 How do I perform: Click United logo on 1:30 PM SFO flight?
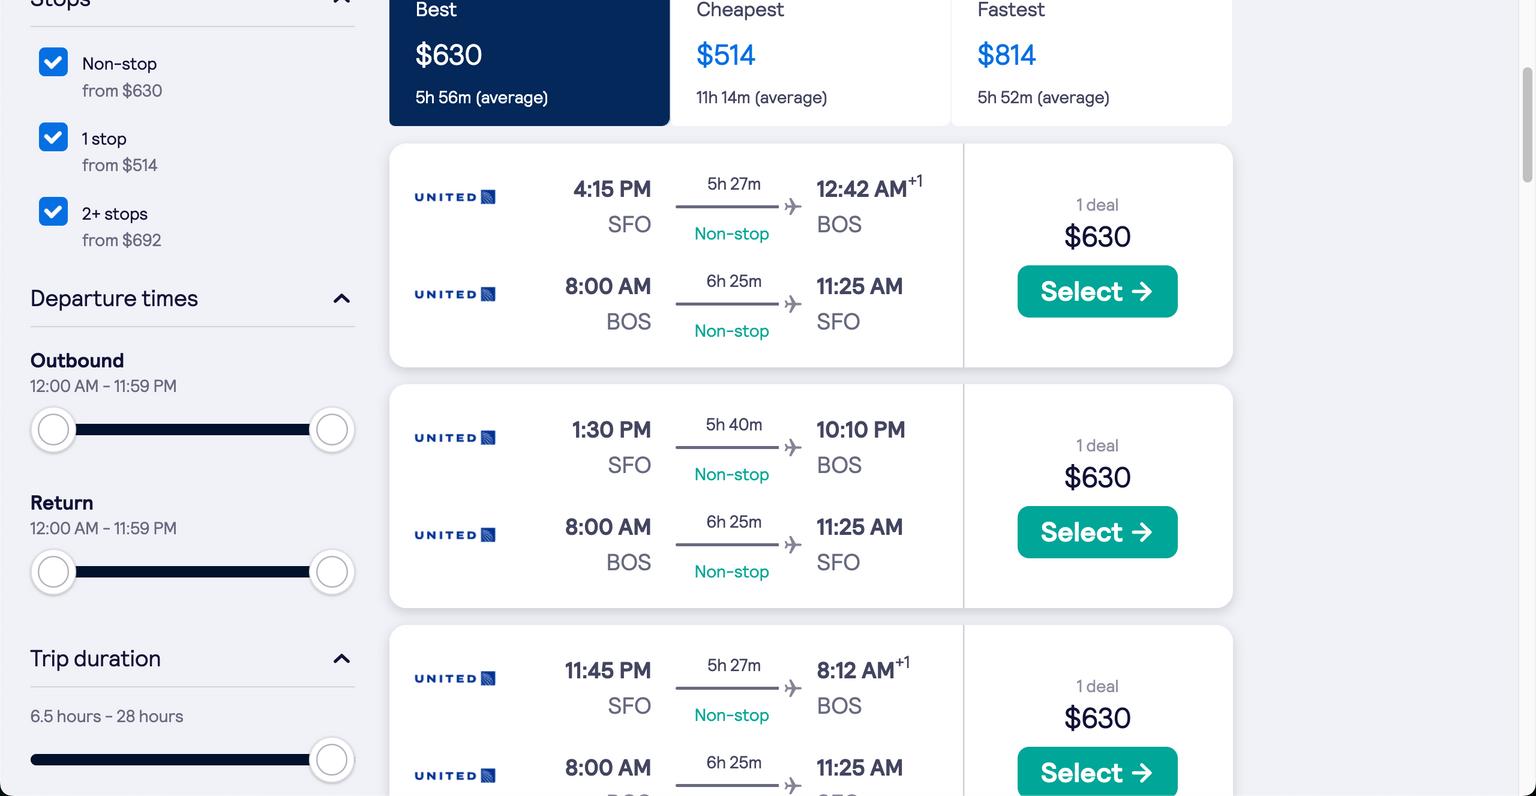tap(455, 438)
